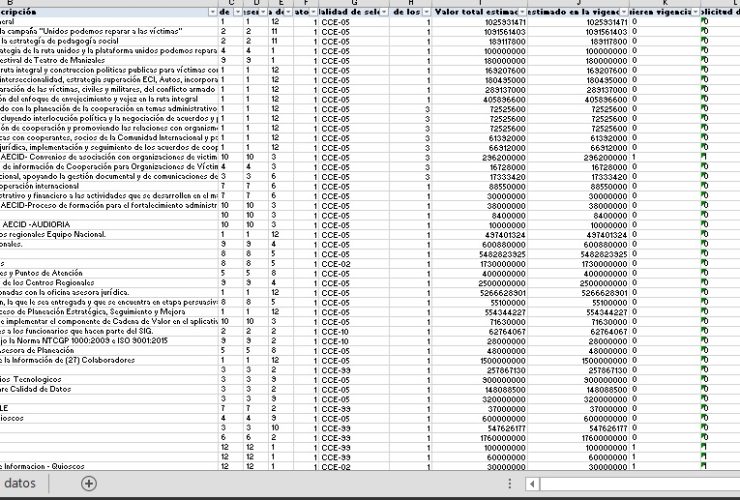Open the filter dropdown on column H header
This screenshot has width=740, height=500.
point(427,12)
